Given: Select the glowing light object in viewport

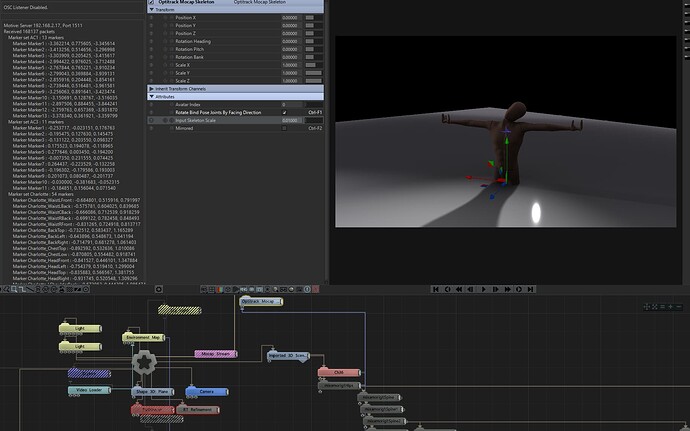Looking at the screenshot, I should point(536,213).
